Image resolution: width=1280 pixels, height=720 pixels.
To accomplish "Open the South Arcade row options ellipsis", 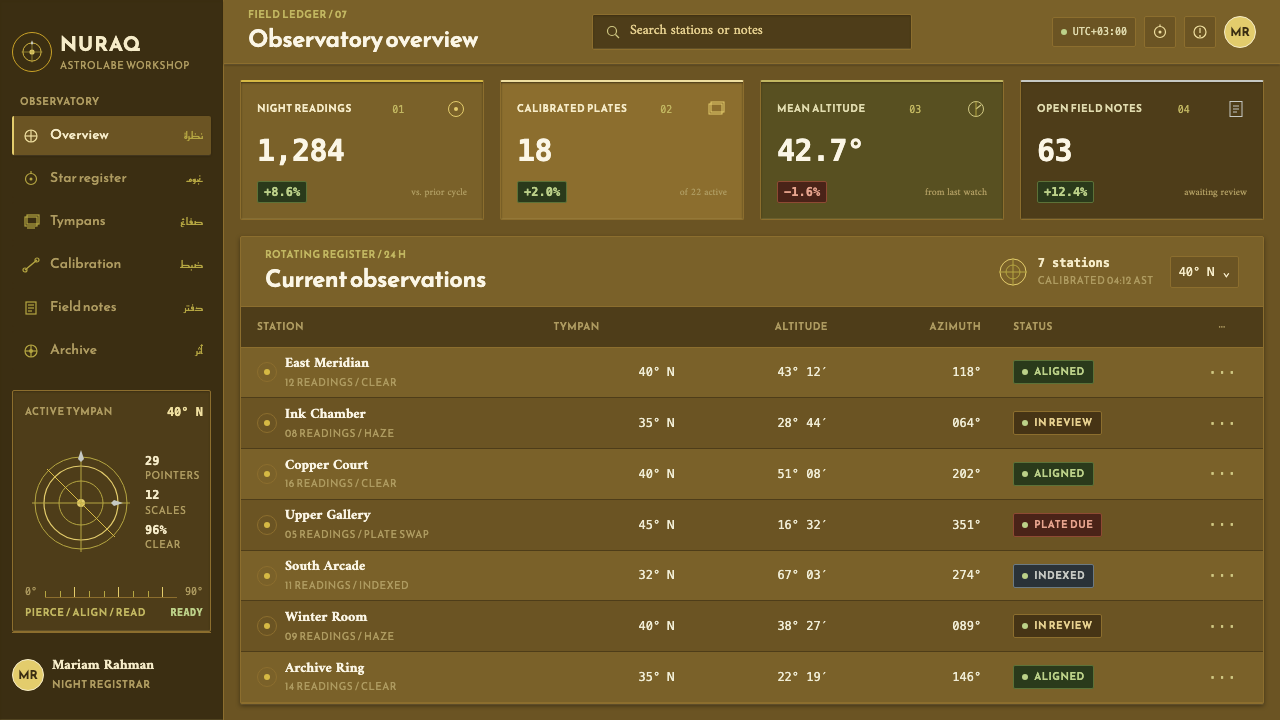I will tap(1222, 575).
